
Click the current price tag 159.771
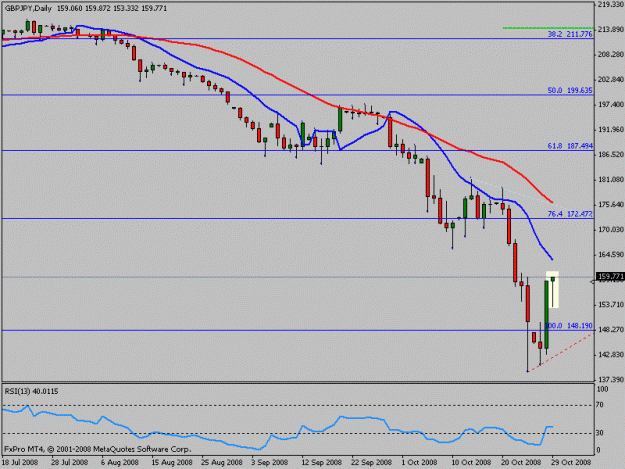[x=610, y=277]
